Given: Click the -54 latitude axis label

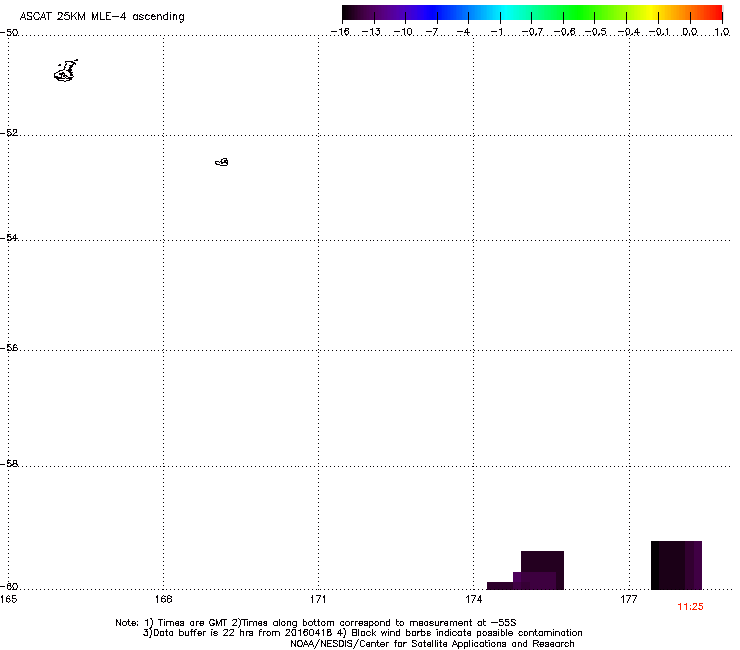Looking at the screenshot, I should 9,237.
